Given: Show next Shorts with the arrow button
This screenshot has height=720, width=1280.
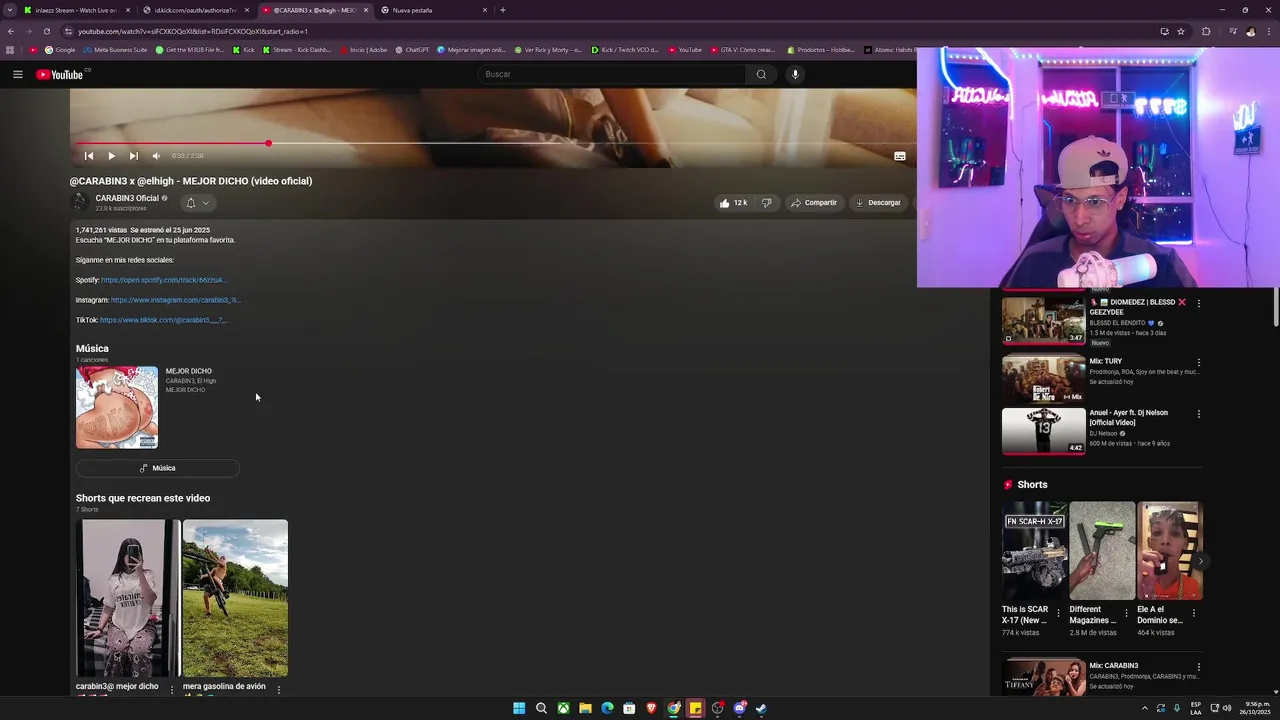Looking at the screenshot, I should [1200, 561].
